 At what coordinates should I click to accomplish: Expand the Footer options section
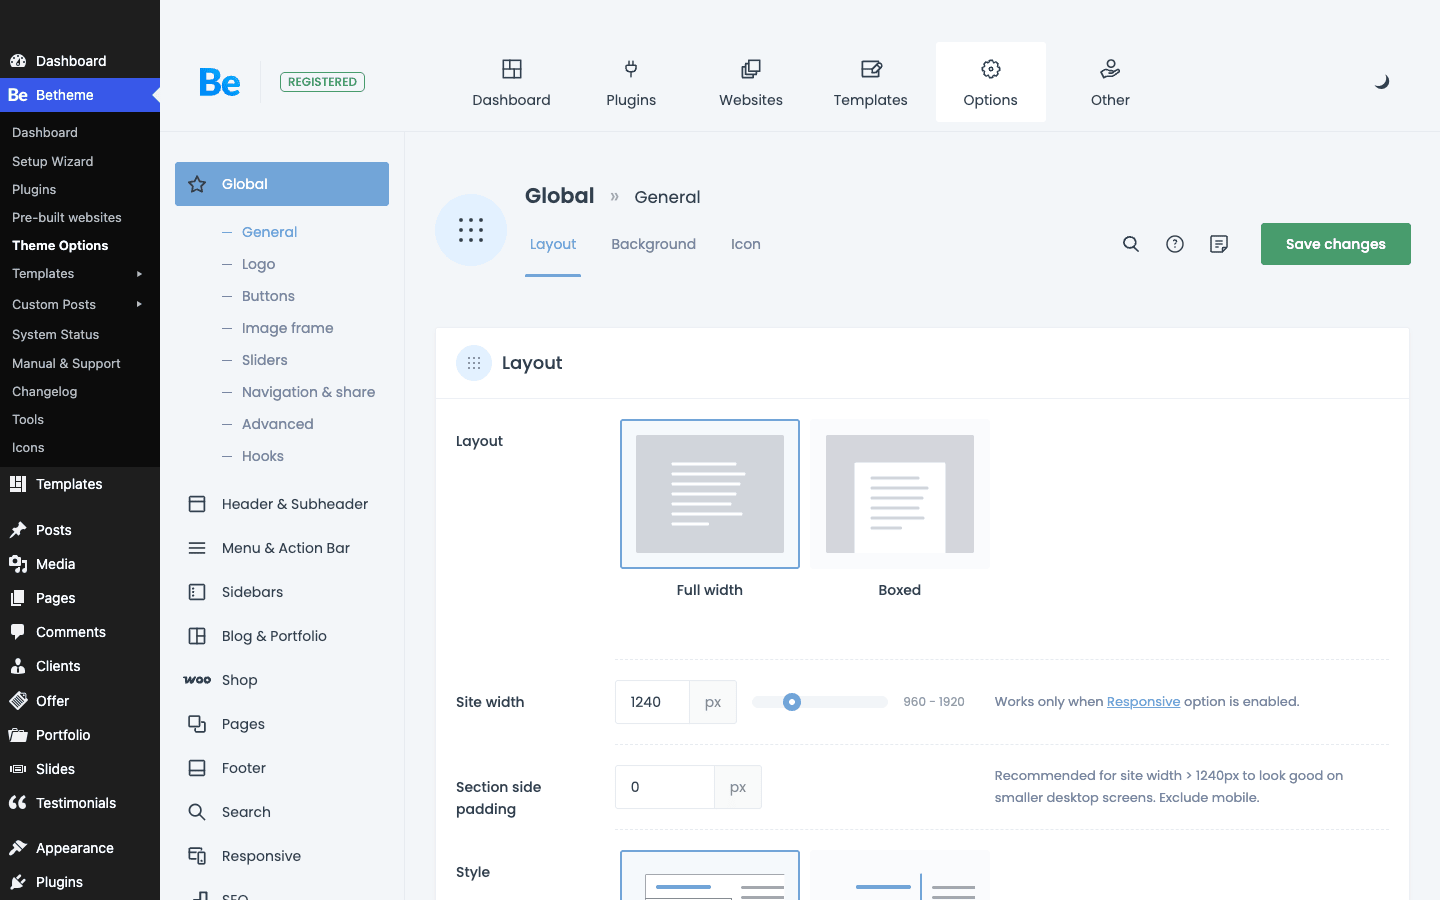282,768
